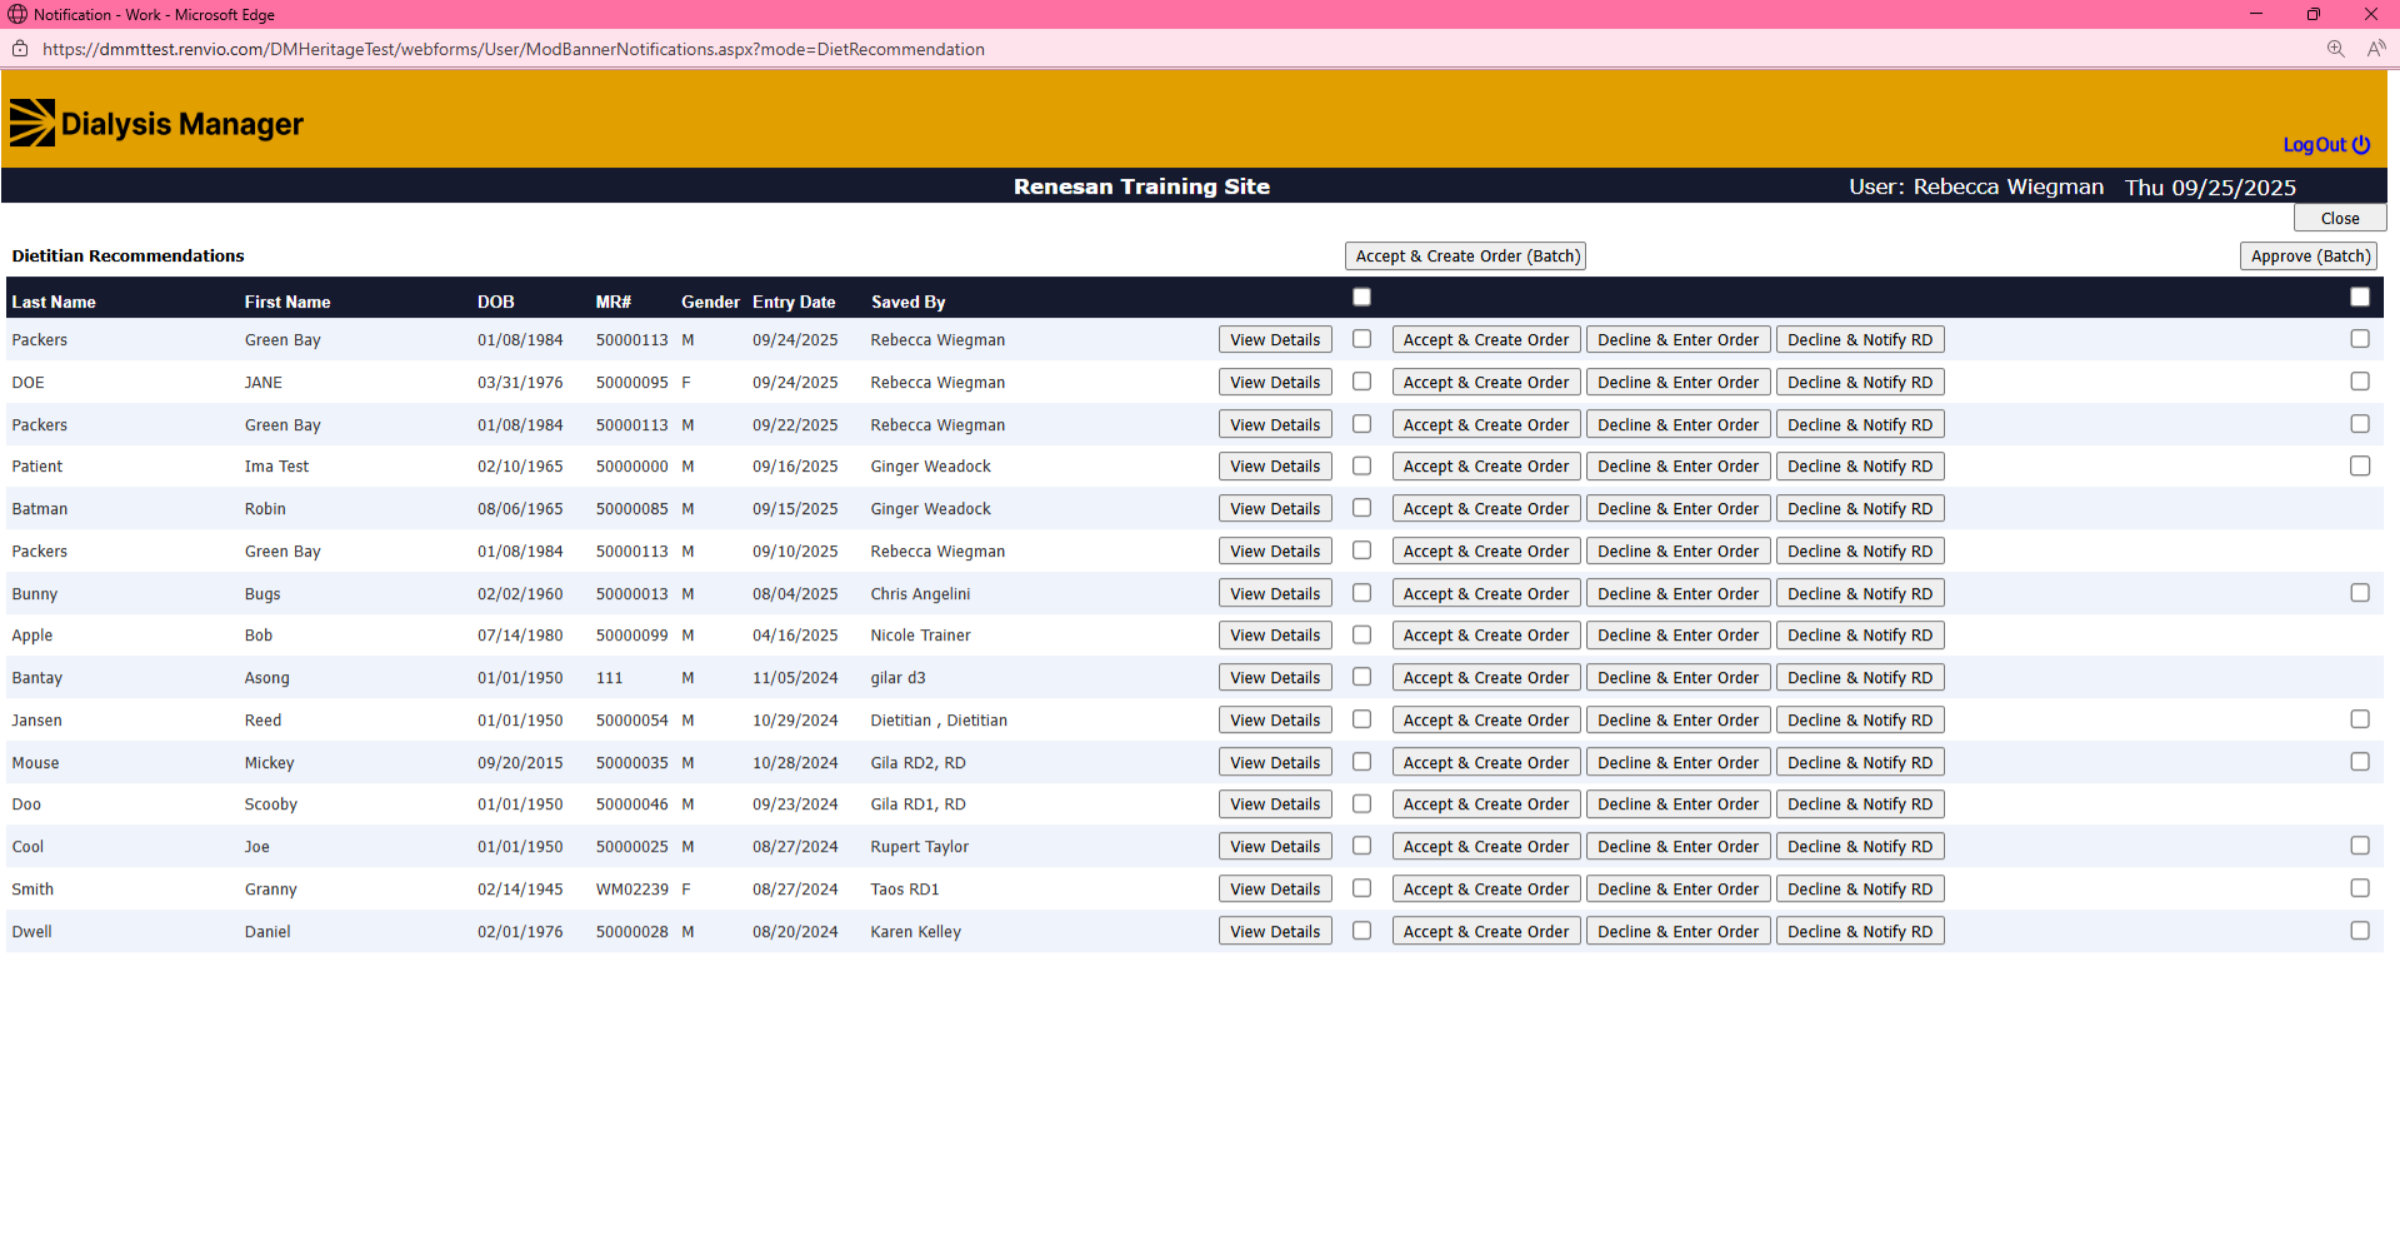The width and height of the screenshot is (2400, 1238).
Task: Decline & Notify RD for Mouse Mickey
Action: (x=1860, y=762)
